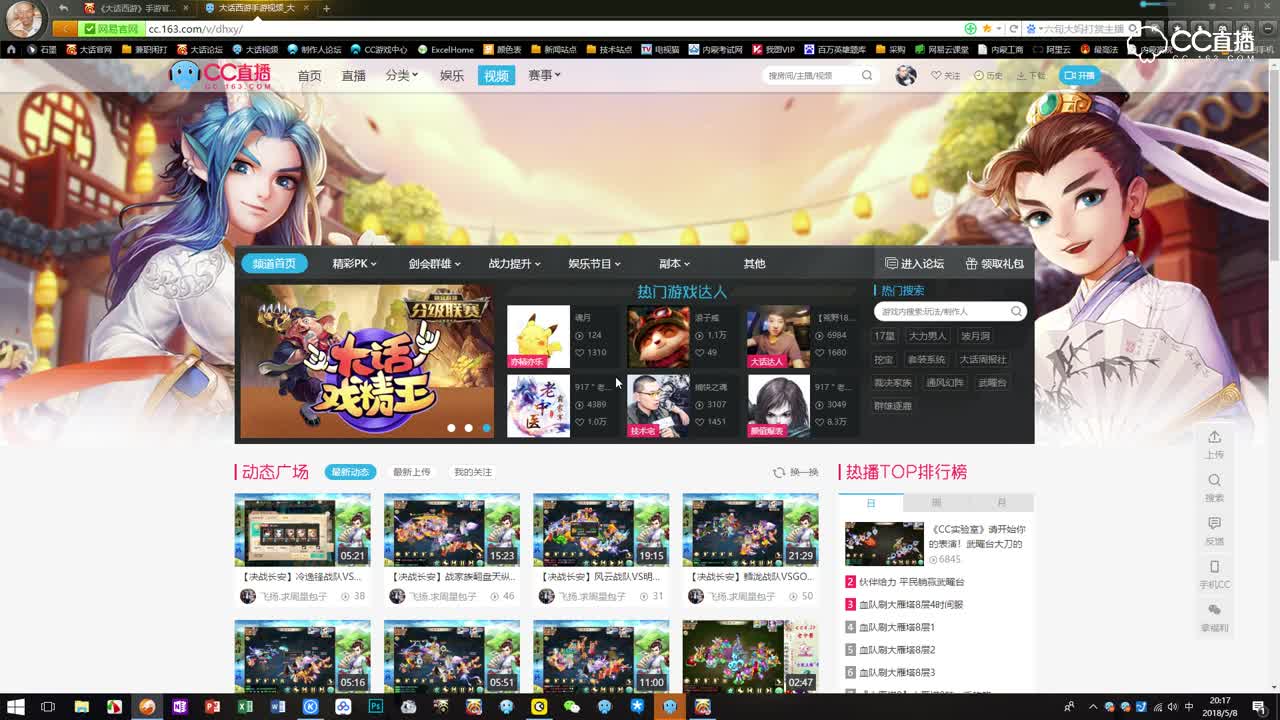Viewport: 1280px width, 720px height.
Task: Open 历史 viewing history in the header
Action: pos(988,75)
